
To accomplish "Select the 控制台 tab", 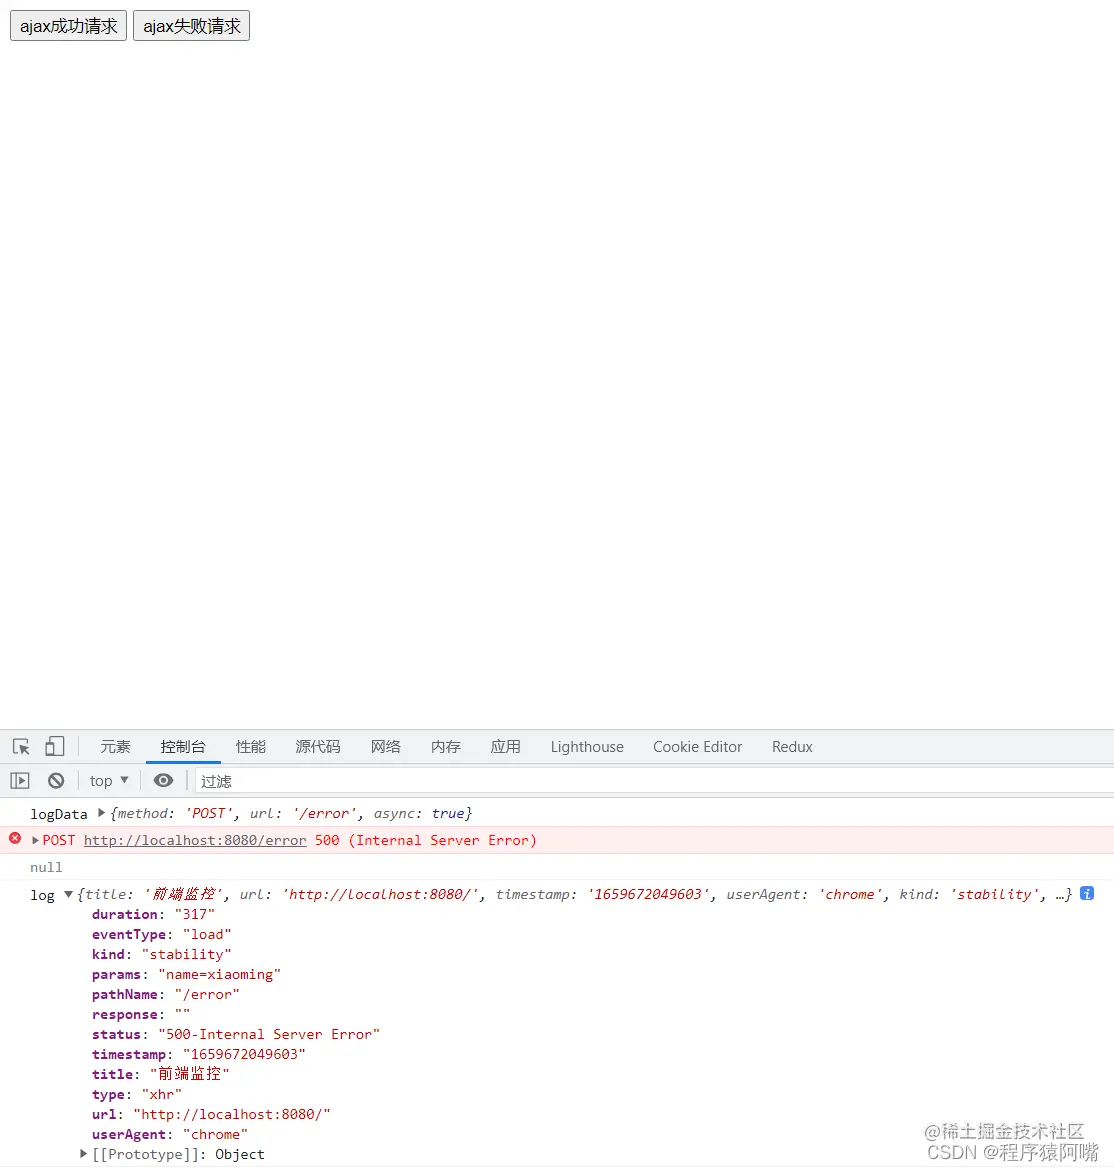I will (x=183, y=747).
